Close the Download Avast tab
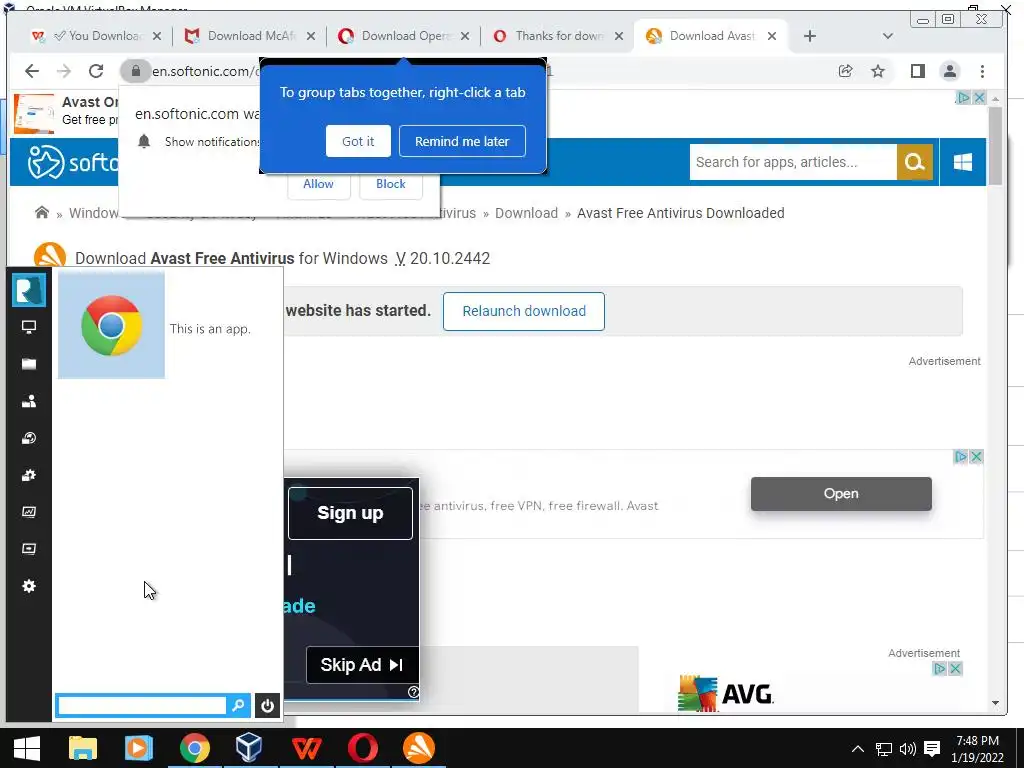 point(772,36)
